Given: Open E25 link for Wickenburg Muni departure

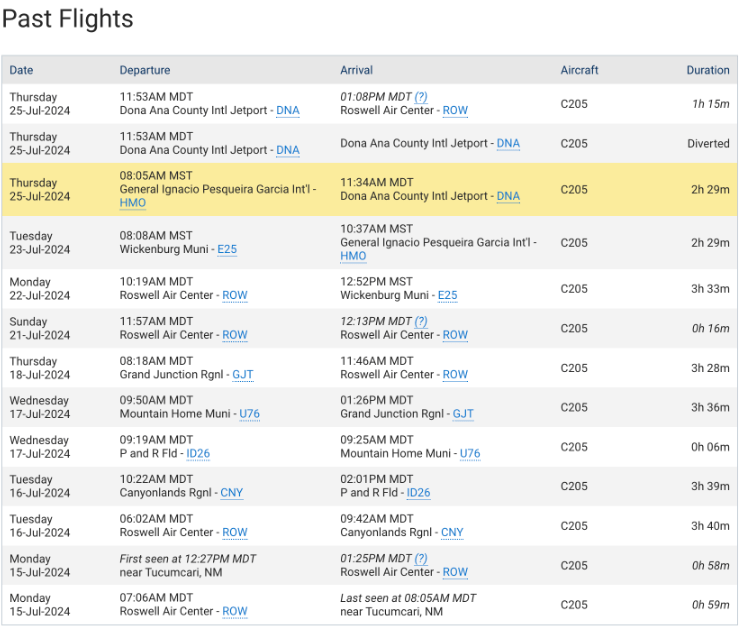Looking at the screenshot, I should 227,249.
